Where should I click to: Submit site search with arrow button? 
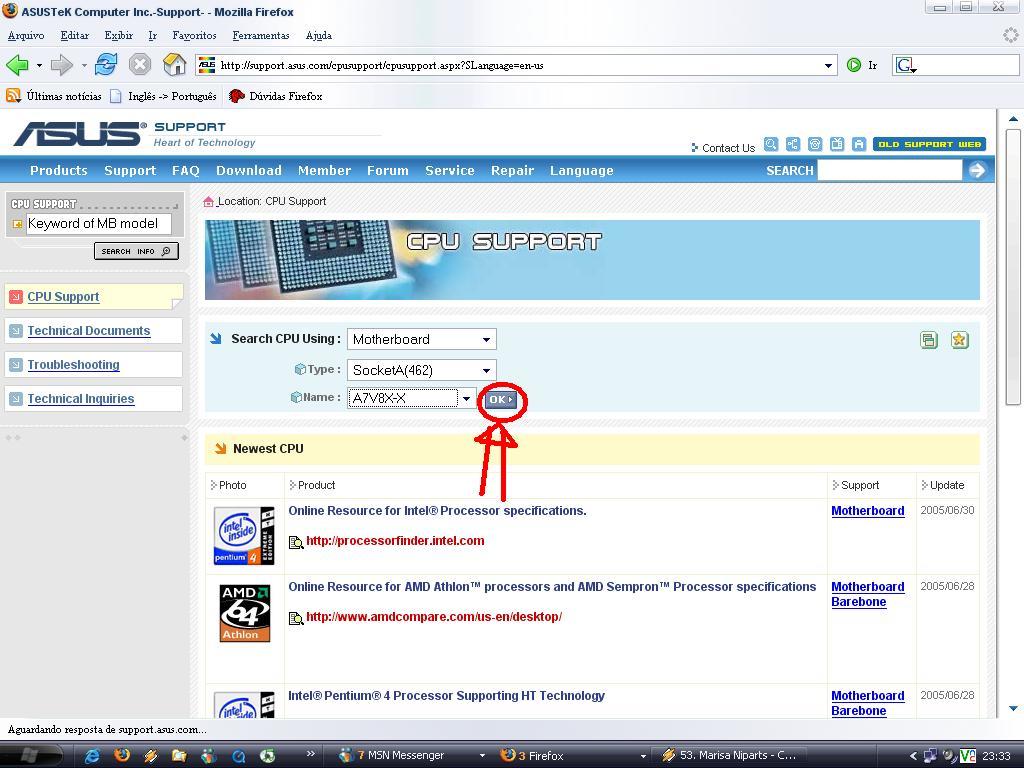tap(977, 170)
